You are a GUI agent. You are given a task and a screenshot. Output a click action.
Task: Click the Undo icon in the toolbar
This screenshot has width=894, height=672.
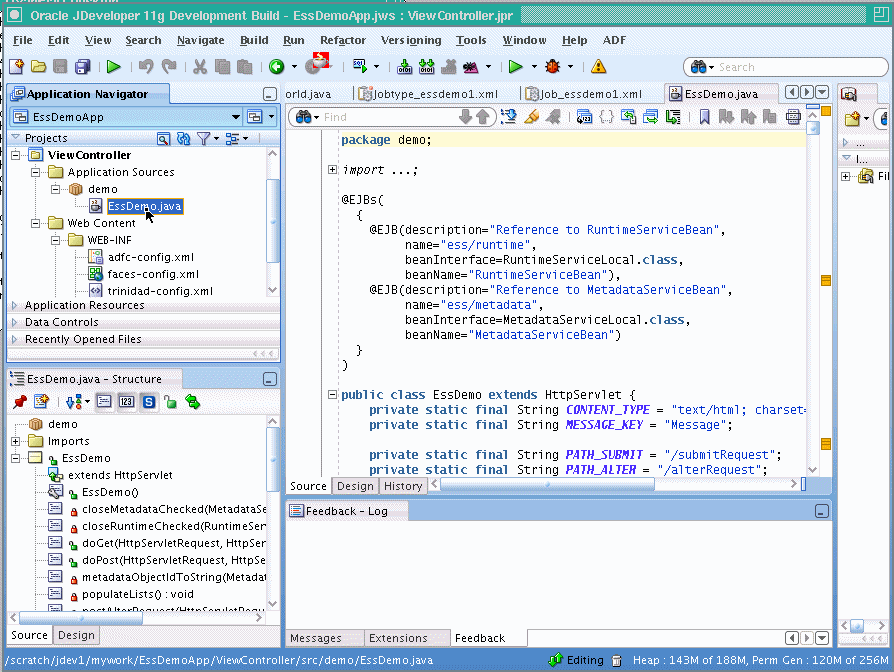[x=147, y=67]
